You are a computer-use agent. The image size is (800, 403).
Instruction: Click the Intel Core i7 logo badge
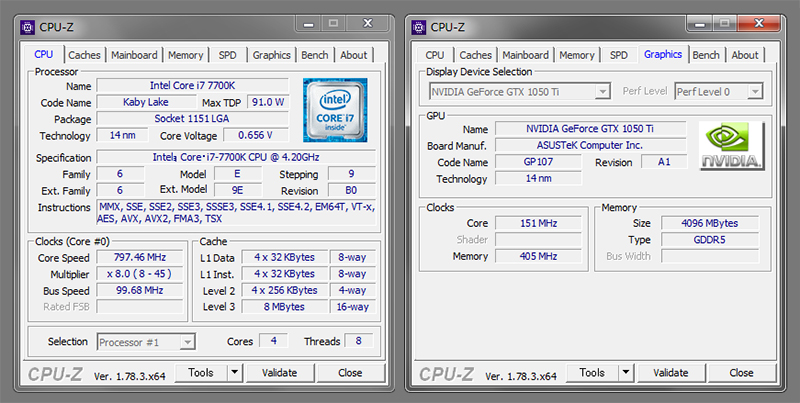tap(335, 110)
